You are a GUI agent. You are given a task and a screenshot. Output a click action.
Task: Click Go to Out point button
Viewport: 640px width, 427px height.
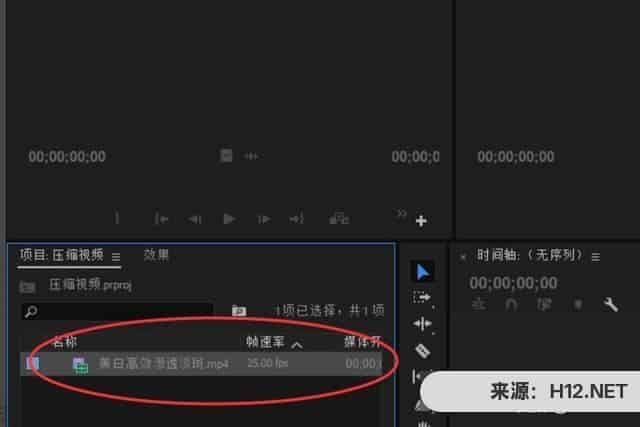click(297, 219)
